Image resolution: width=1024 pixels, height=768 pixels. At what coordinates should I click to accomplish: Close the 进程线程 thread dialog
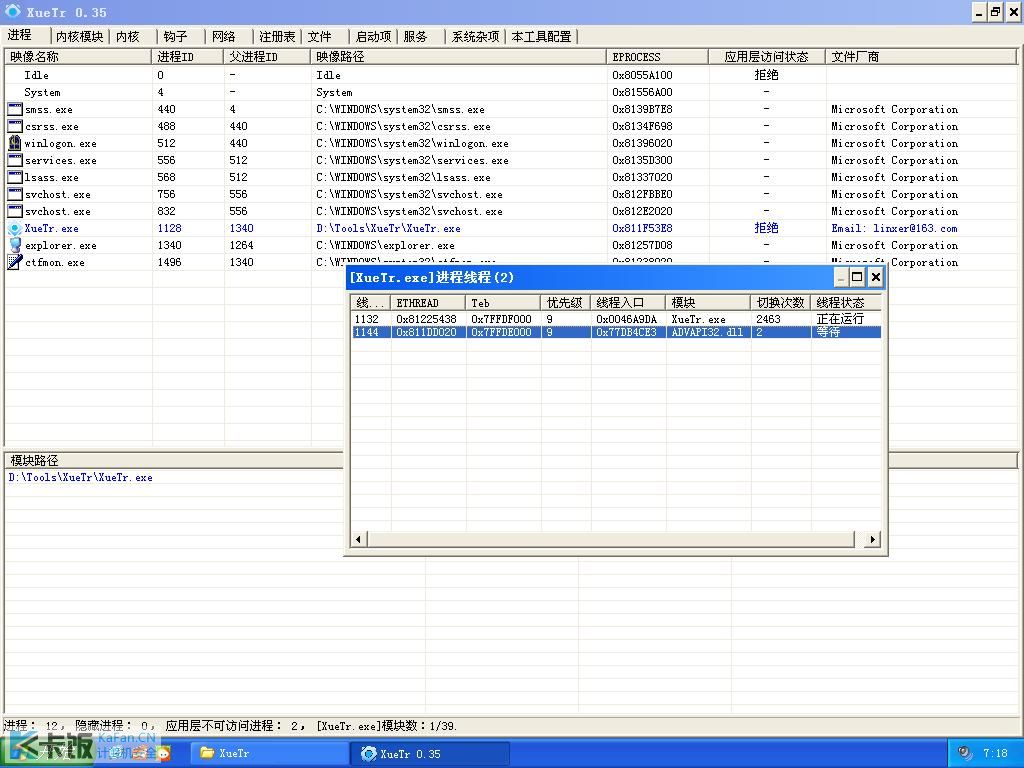pyautogui.click(x=876, y=277)
